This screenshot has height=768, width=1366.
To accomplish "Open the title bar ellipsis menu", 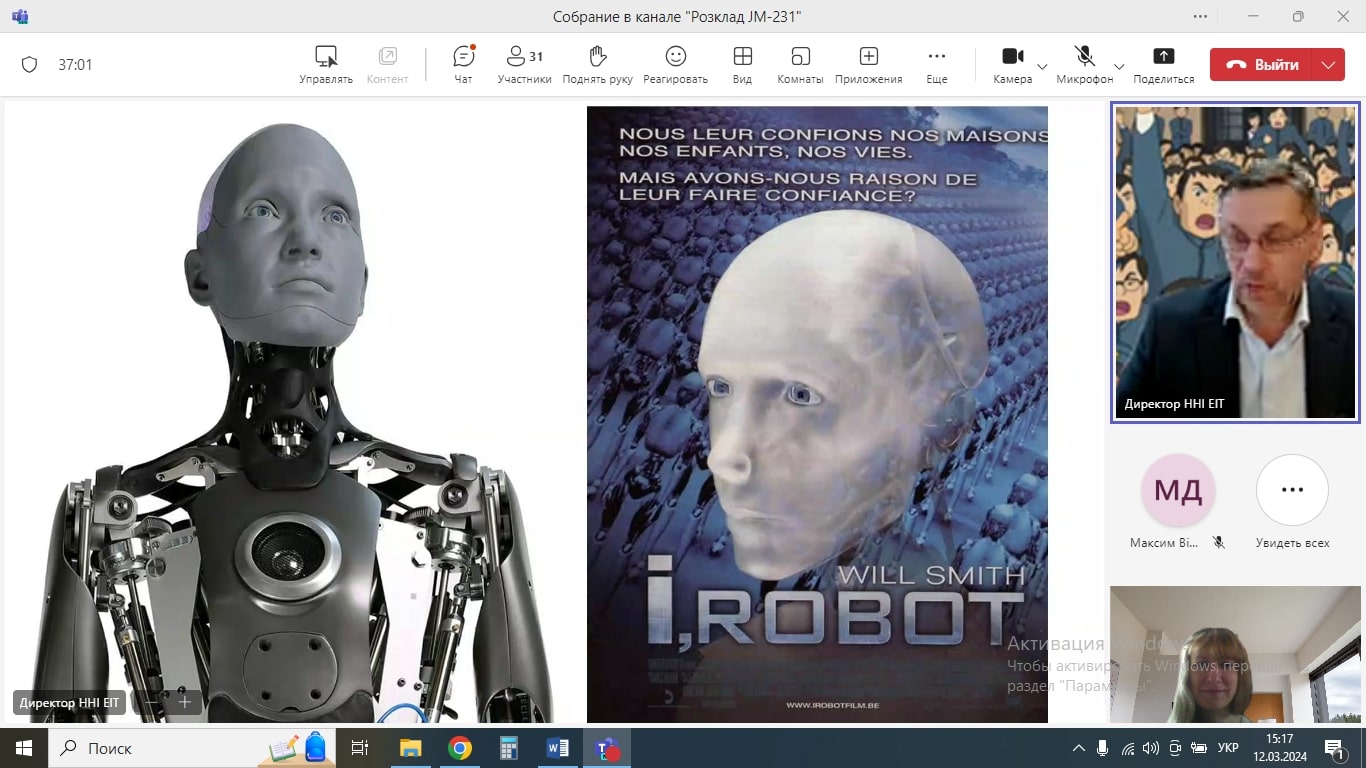I will [x=1200, y=16].
